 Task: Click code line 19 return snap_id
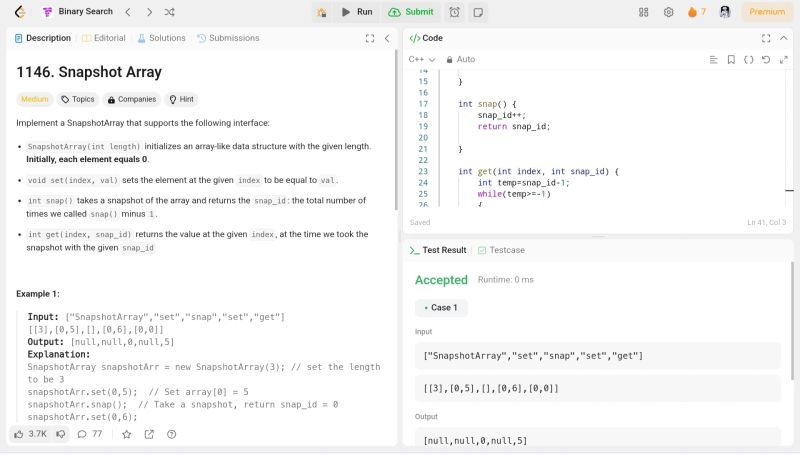click(514, 127)
